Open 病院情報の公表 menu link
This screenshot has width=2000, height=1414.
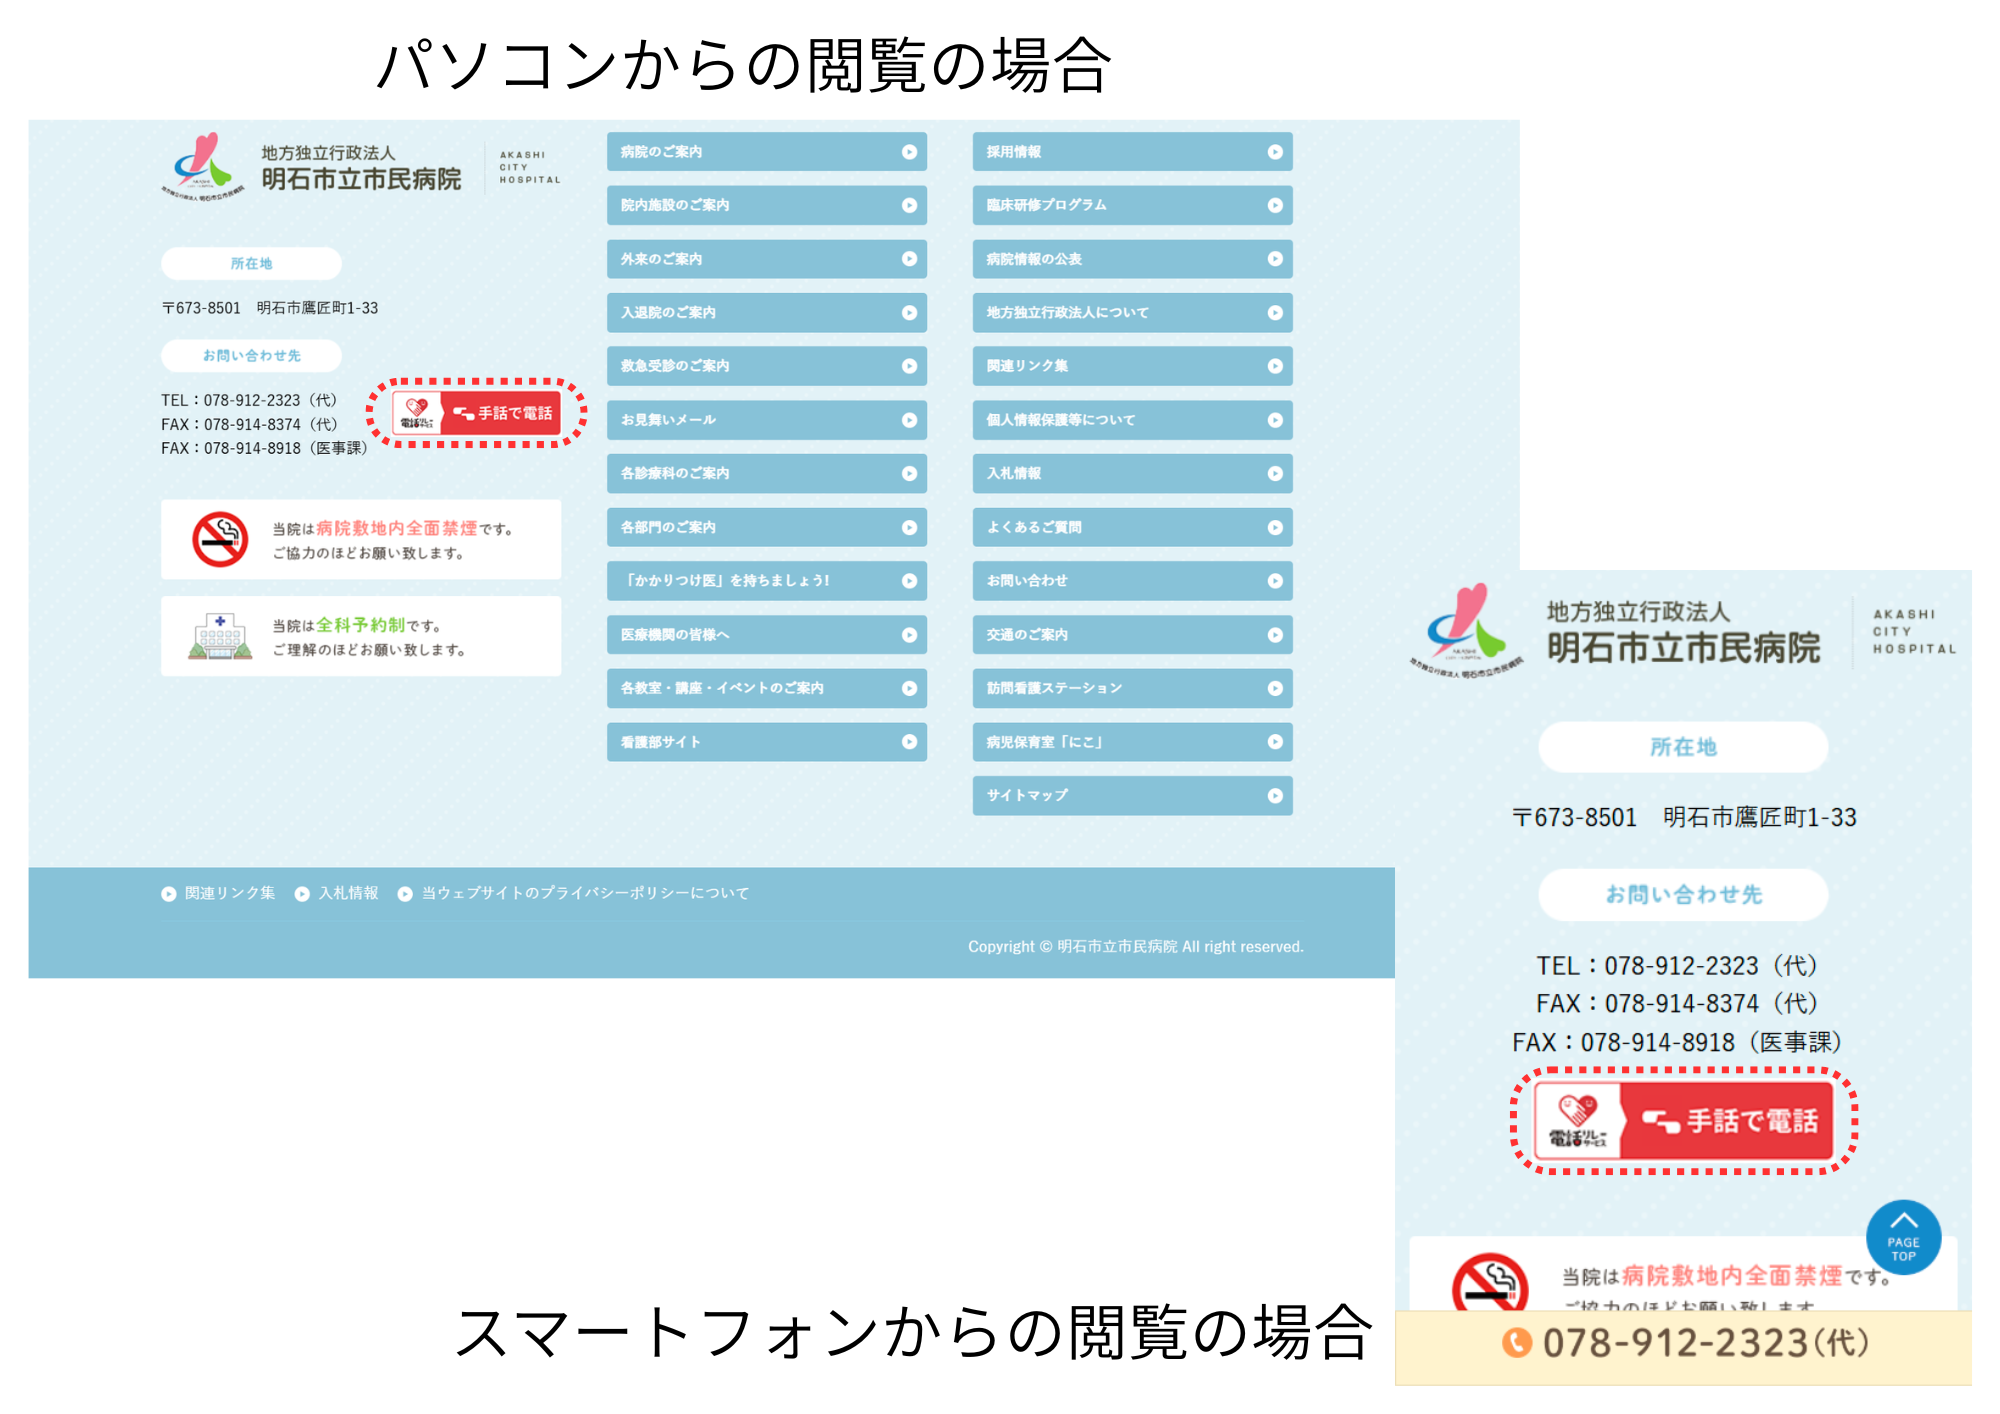[x=1132, y=259]
